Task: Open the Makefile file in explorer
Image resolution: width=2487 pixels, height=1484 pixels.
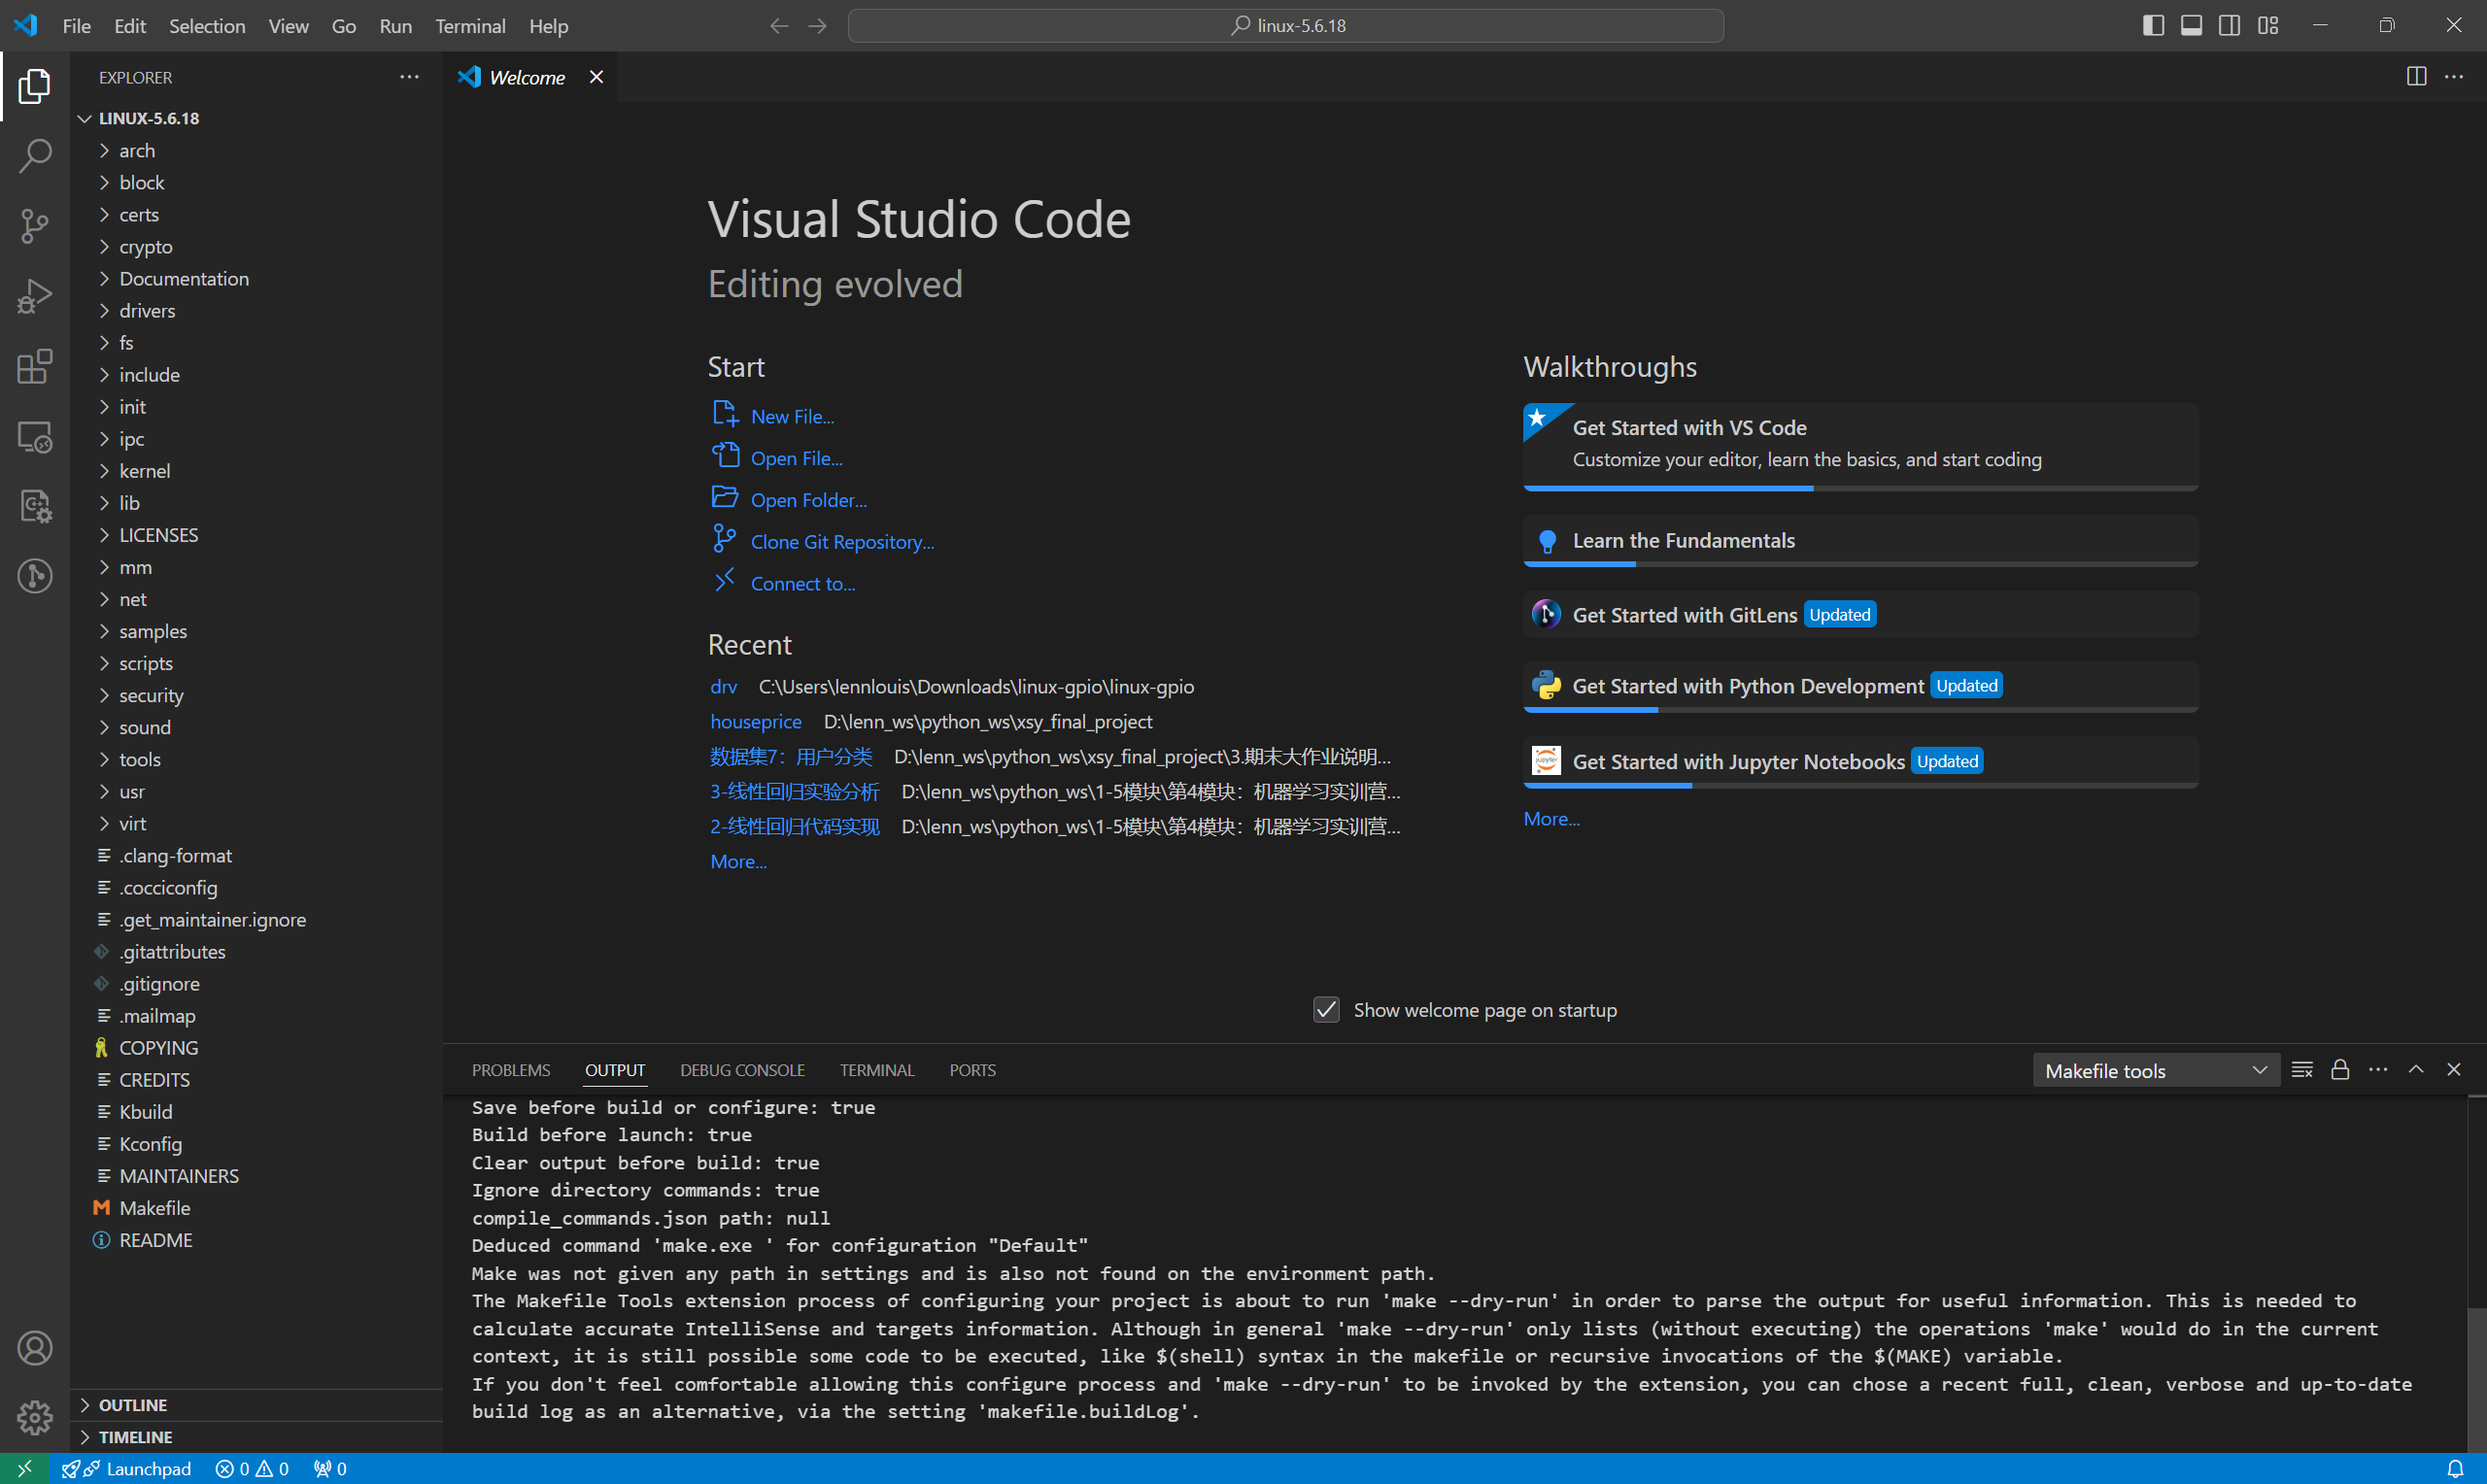Action: tap(256, 1208)
